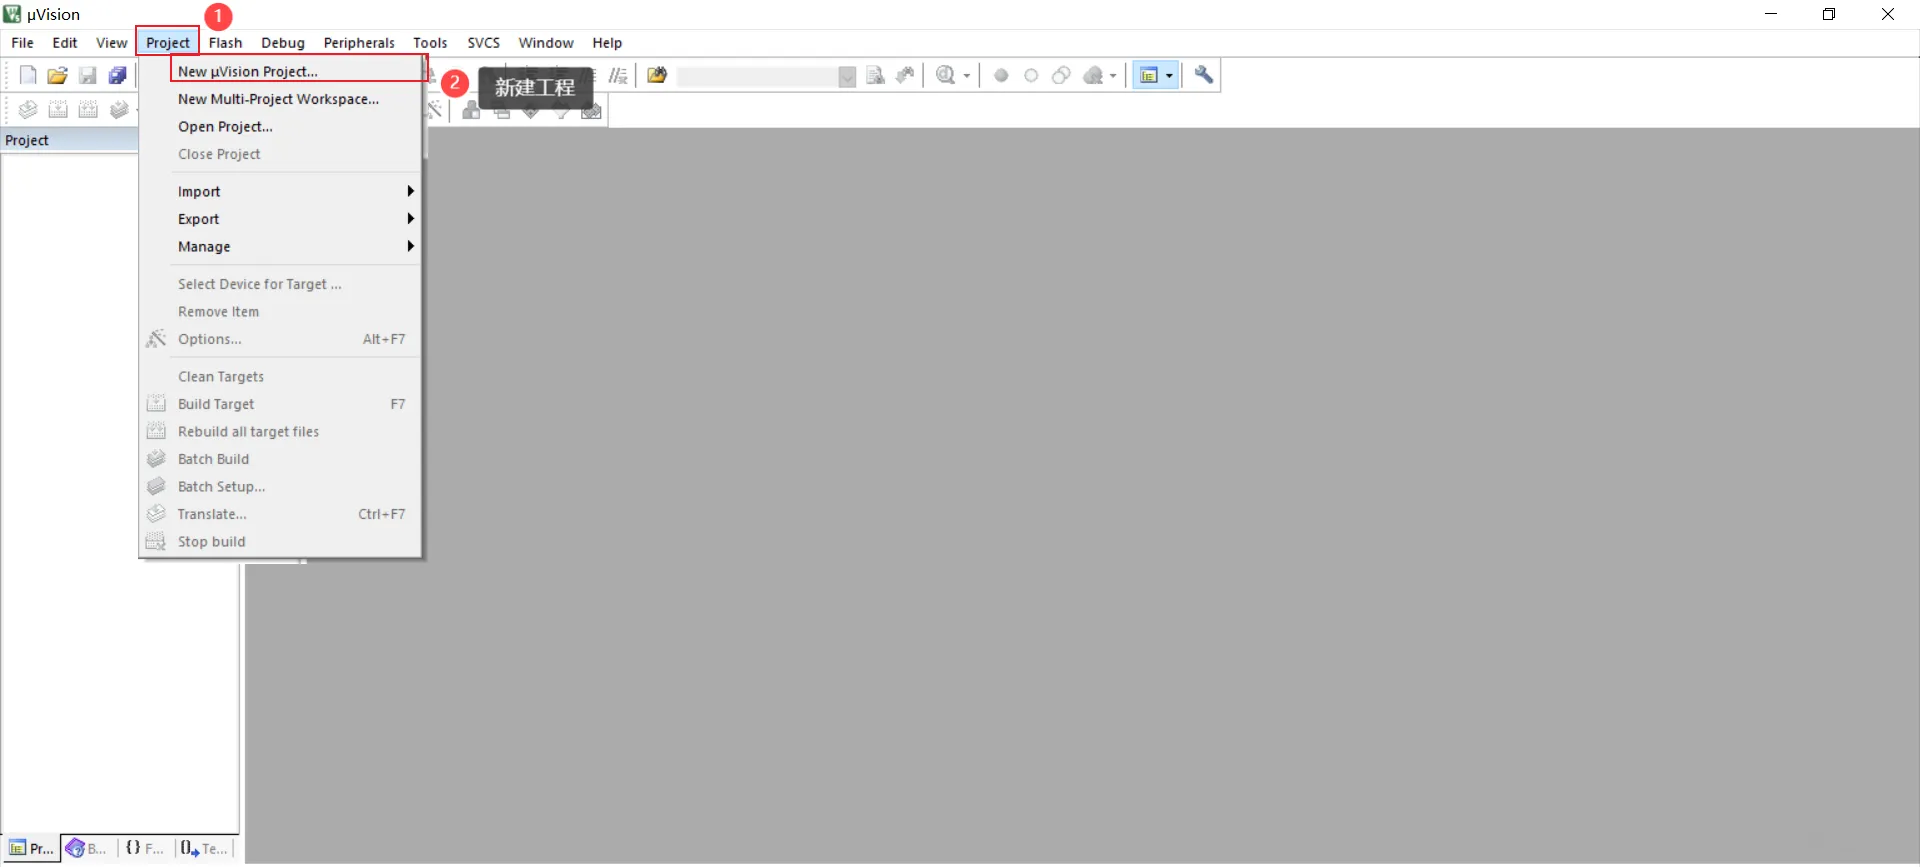Viewport: 1920px width, 867px height.
Task: Click the New file toolbar icon
Action: click(x=28, y=75)
